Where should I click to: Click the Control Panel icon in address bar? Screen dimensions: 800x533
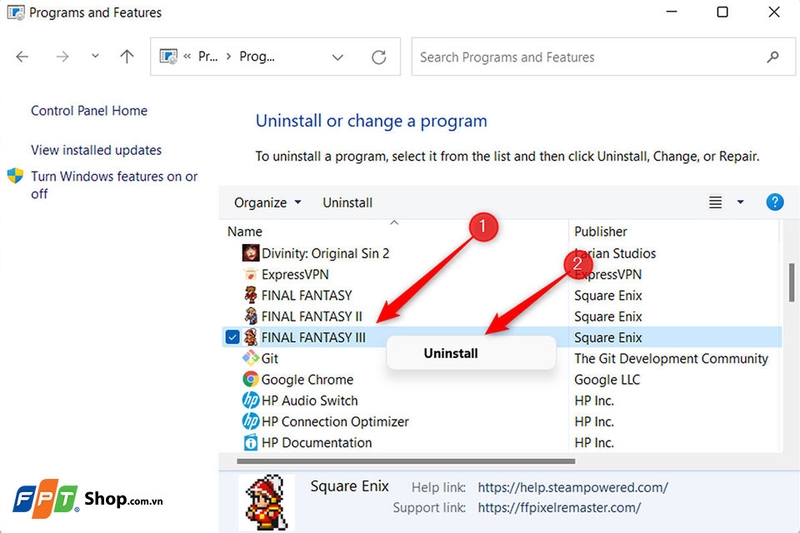(x=169, y=56)
